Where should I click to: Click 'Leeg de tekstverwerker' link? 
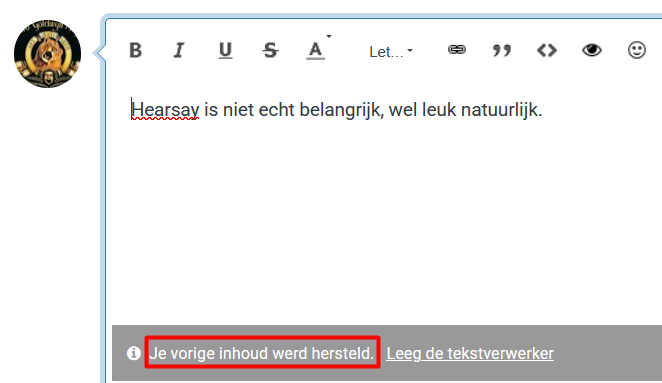tap(470, 353)
